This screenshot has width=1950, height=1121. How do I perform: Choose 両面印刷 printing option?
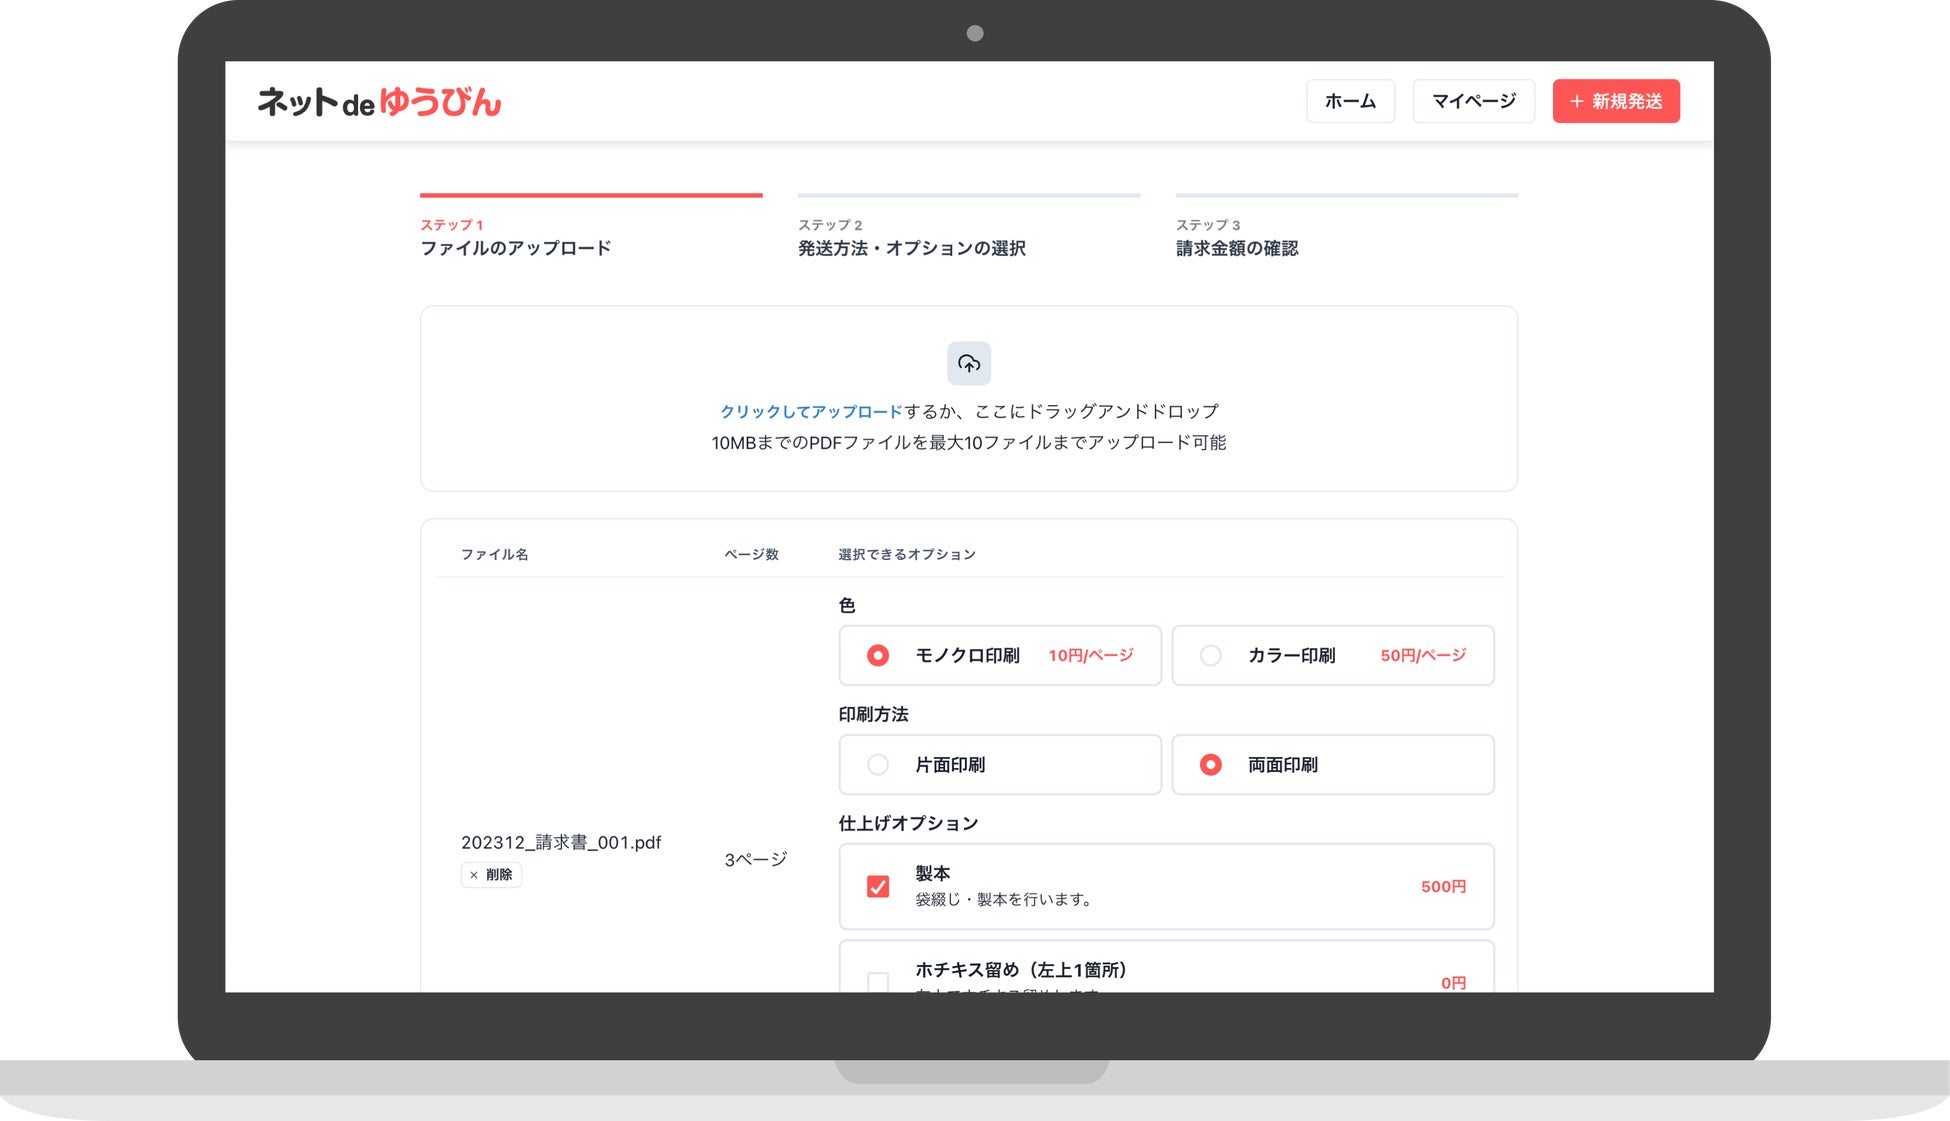tap(1210, 765)
